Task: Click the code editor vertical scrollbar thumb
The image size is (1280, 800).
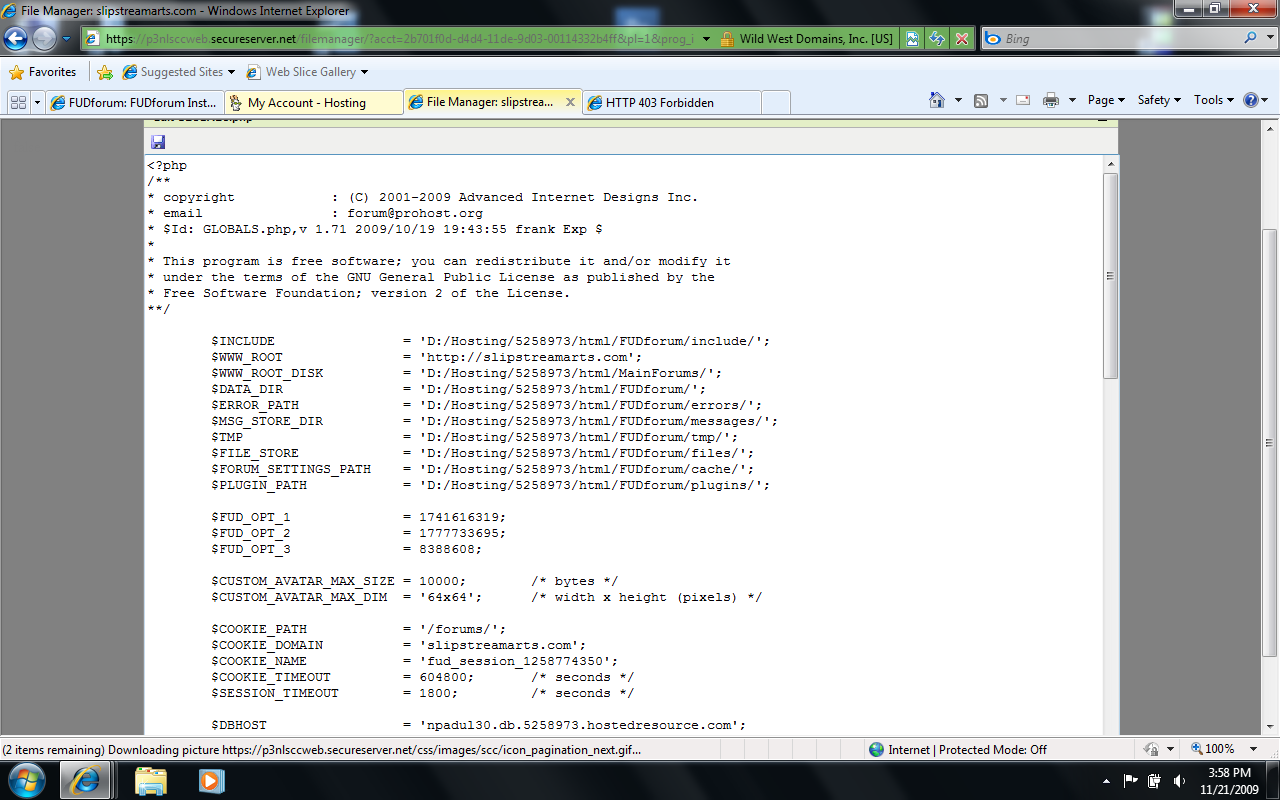Action: point(1110,276)
